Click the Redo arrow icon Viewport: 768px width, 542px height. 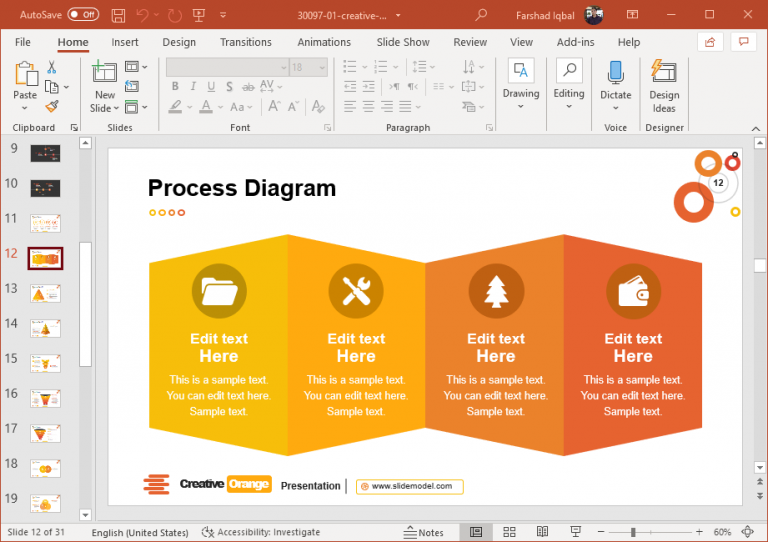[x=174, y=15]
